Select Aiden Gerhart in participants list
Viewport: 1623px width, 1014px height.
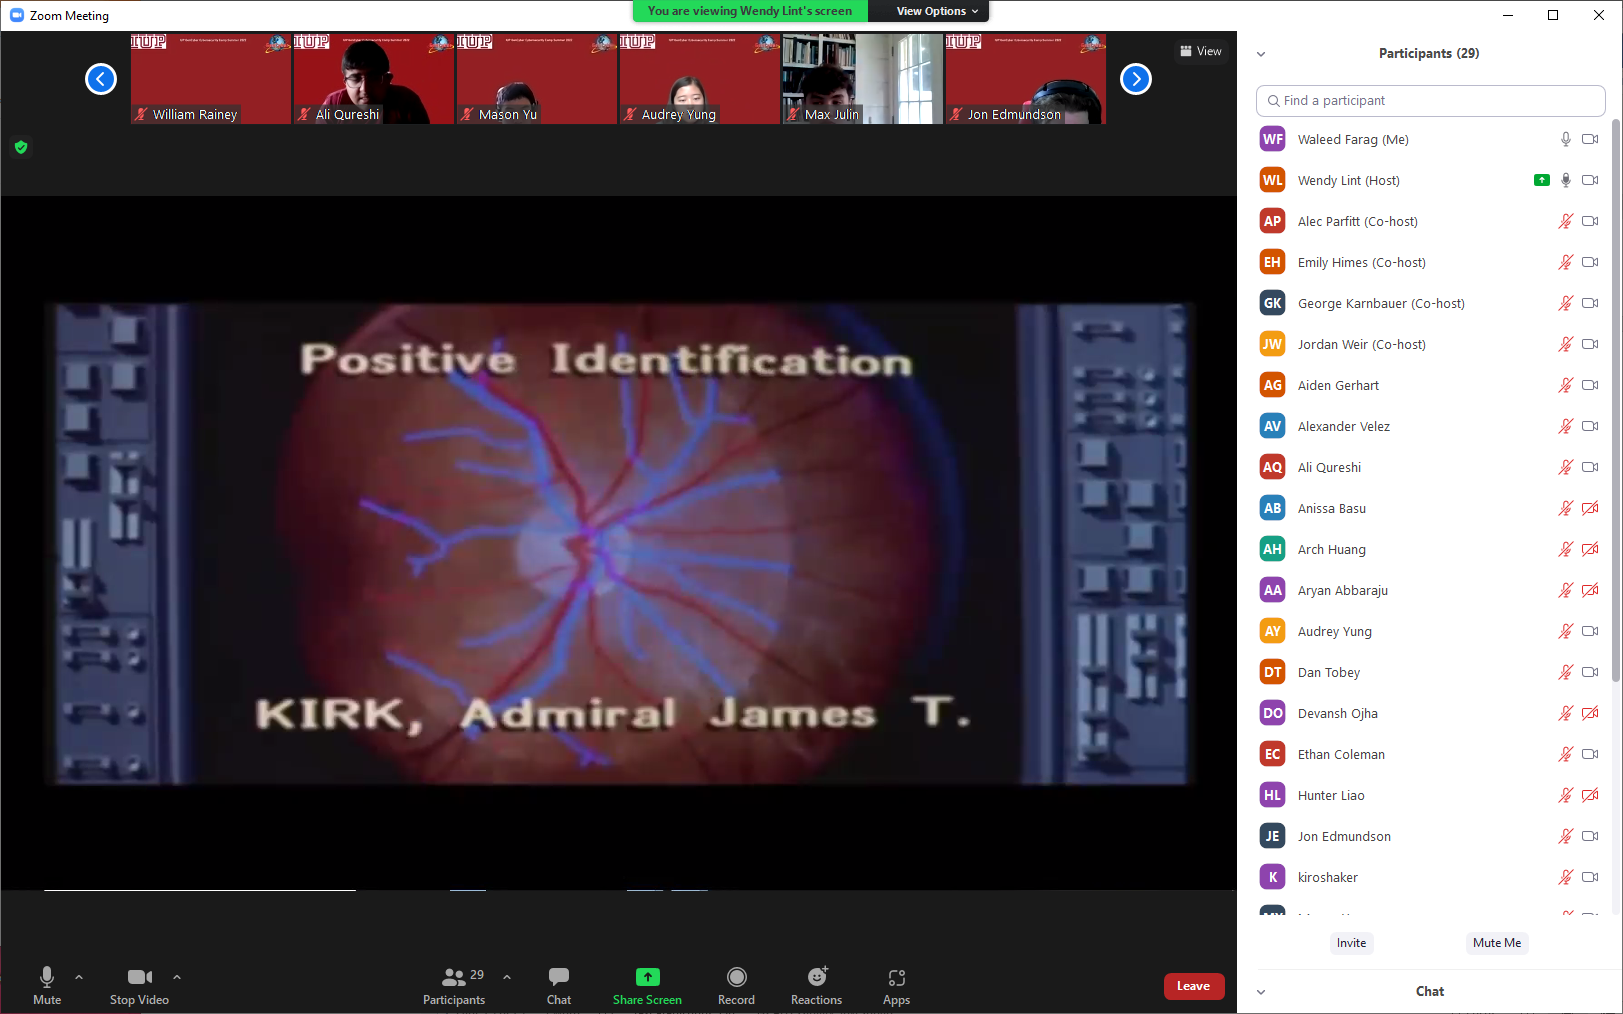(1430, 385)
